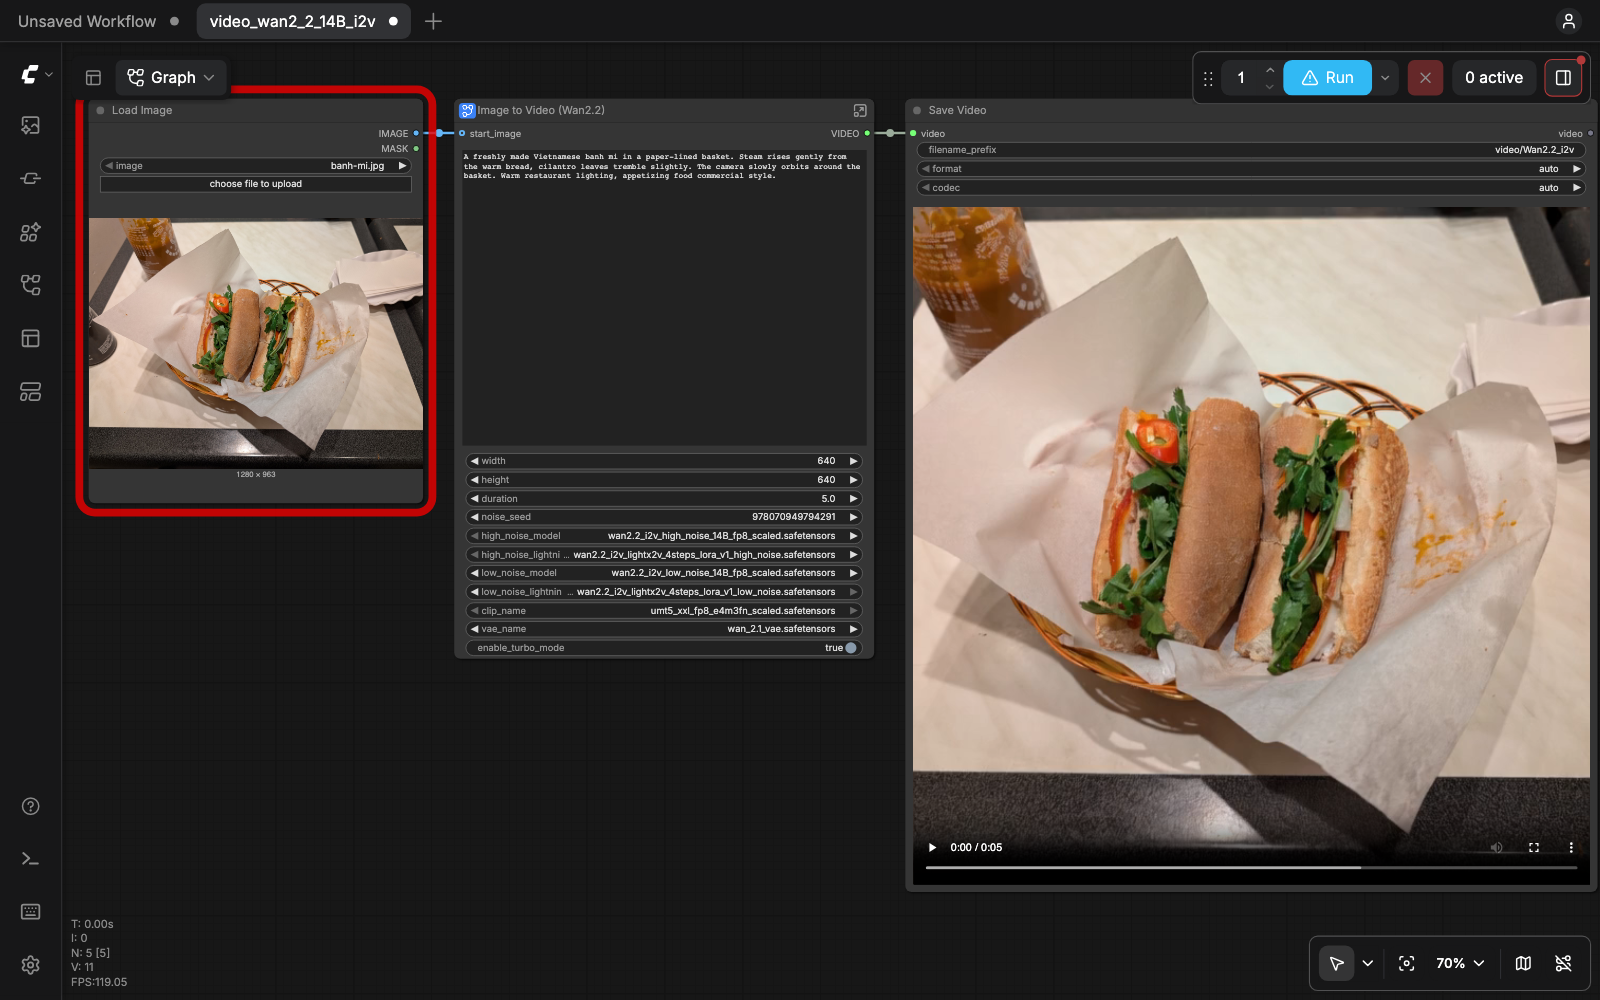Toggle the right side panel button
The height and width of the screenshot is (1000, 1600).
pyautogui.click(x=1564, y=78)
